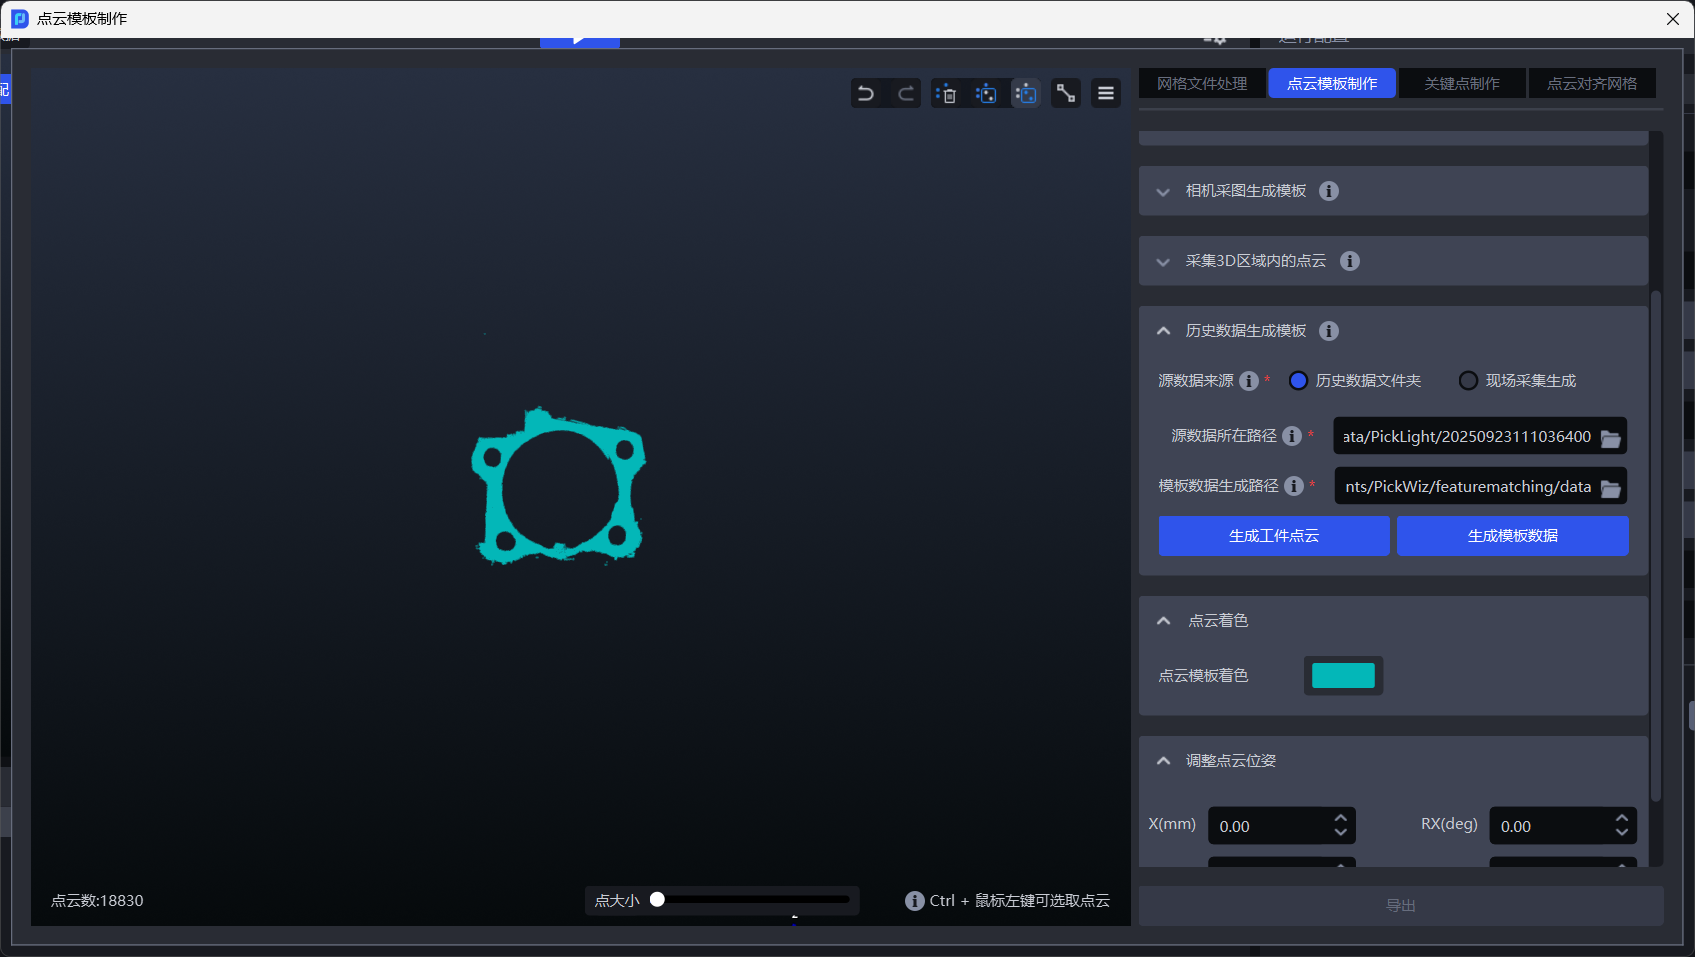Click the two-connected-squares measure line icon
Screen dimensions: 1695x957
pyautogui.click(x=1066, y=94)
